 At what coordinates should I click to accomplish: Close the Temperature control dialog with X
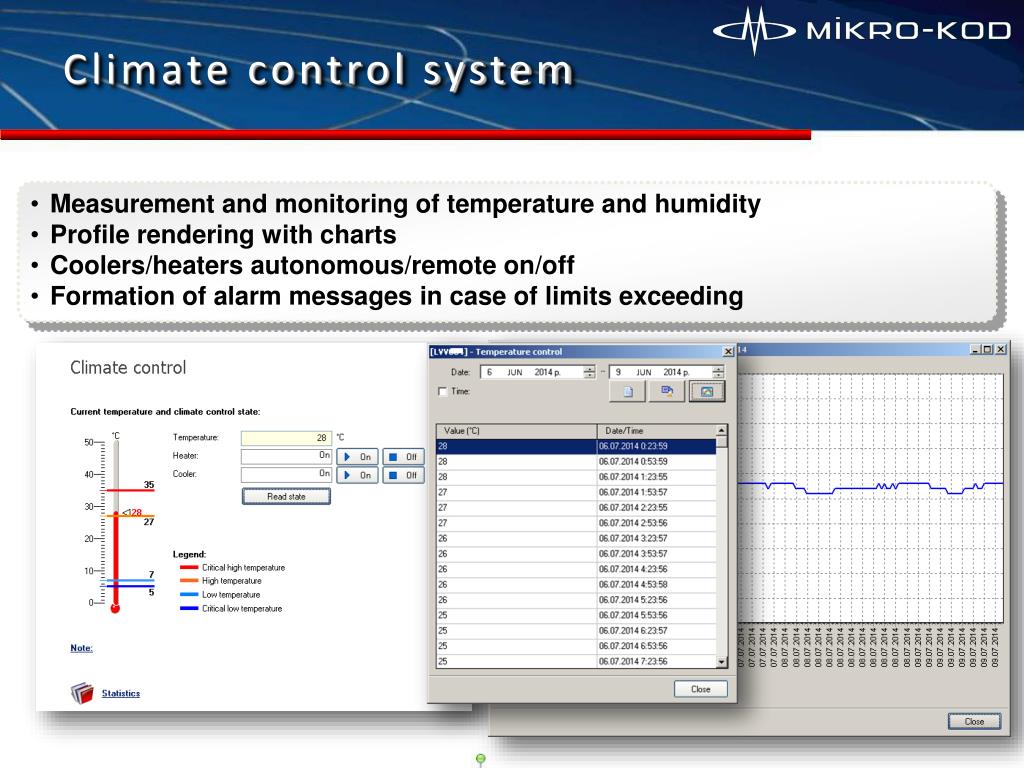click(x=728, y=351)
